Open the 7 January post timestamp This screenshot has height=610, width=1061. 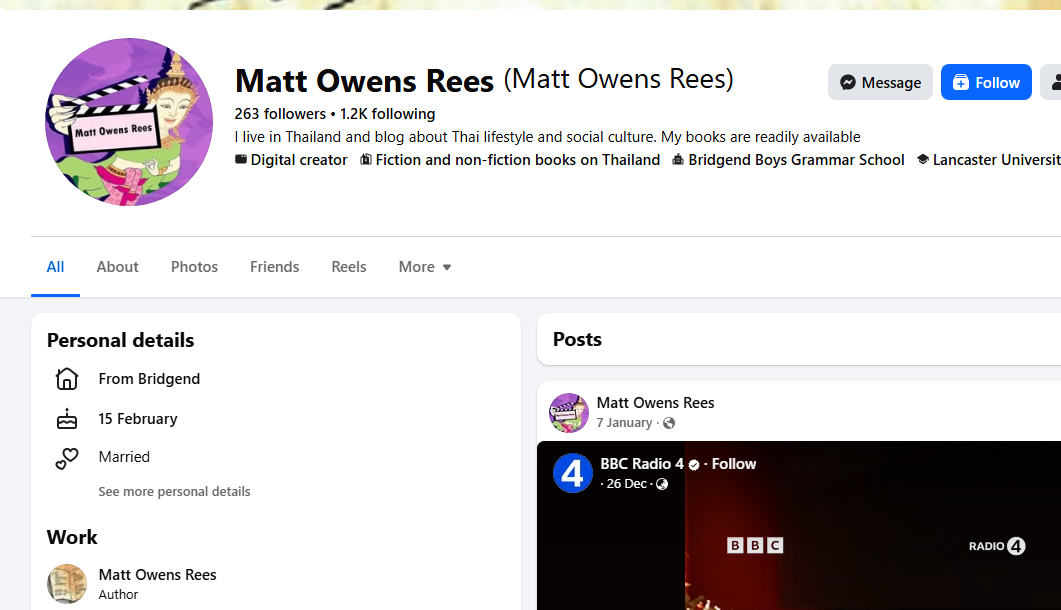tap(625, 422)
